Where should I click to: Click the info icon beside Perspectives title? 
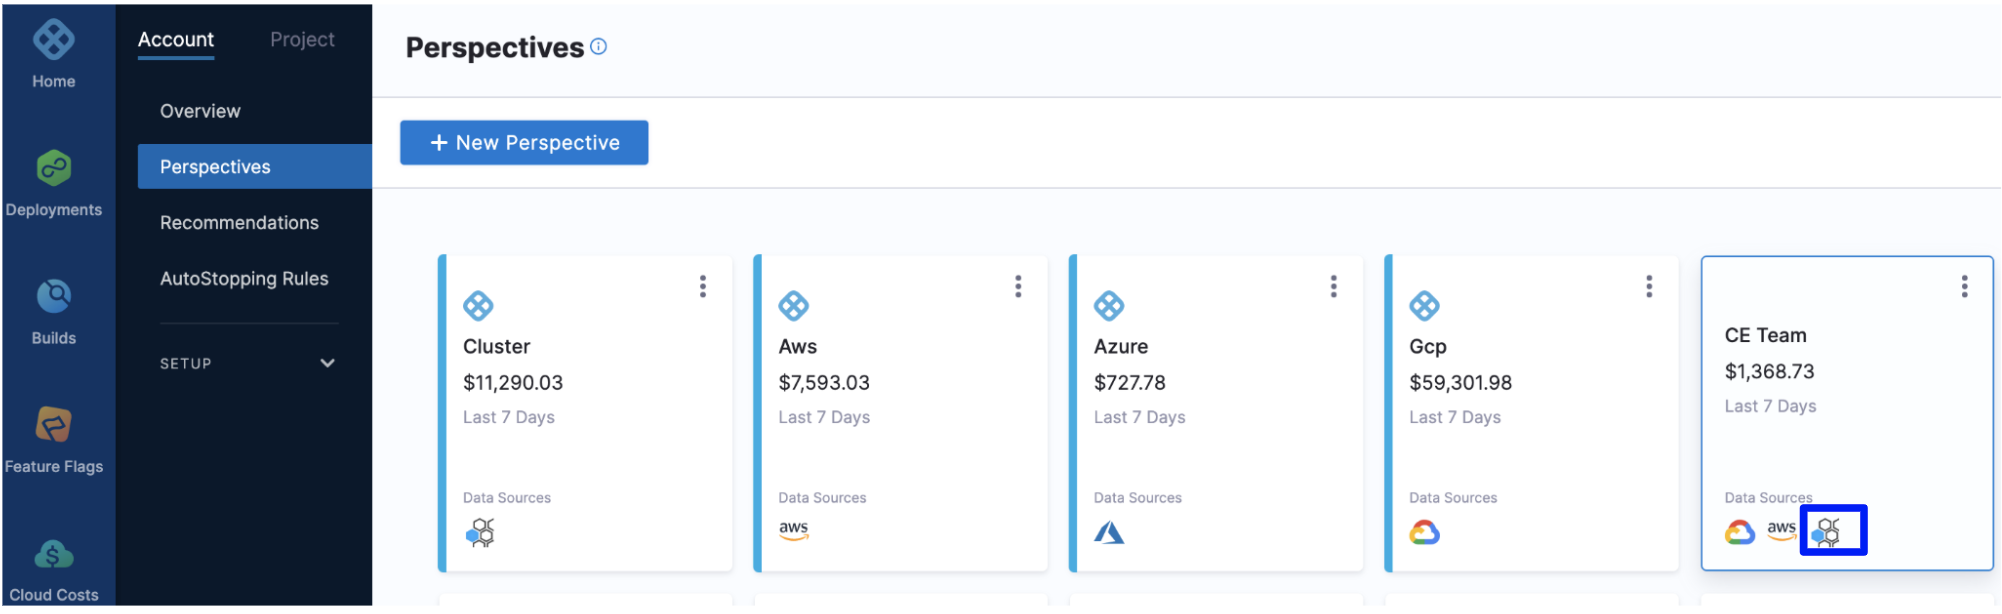(x=598, y=46)
